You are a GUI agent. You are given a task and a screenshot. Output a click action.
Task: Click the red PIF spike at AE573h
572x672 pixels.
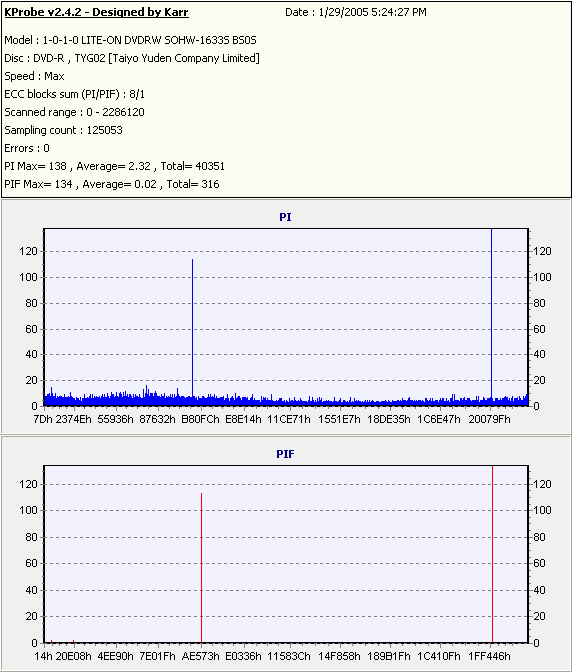coord(201,568)
